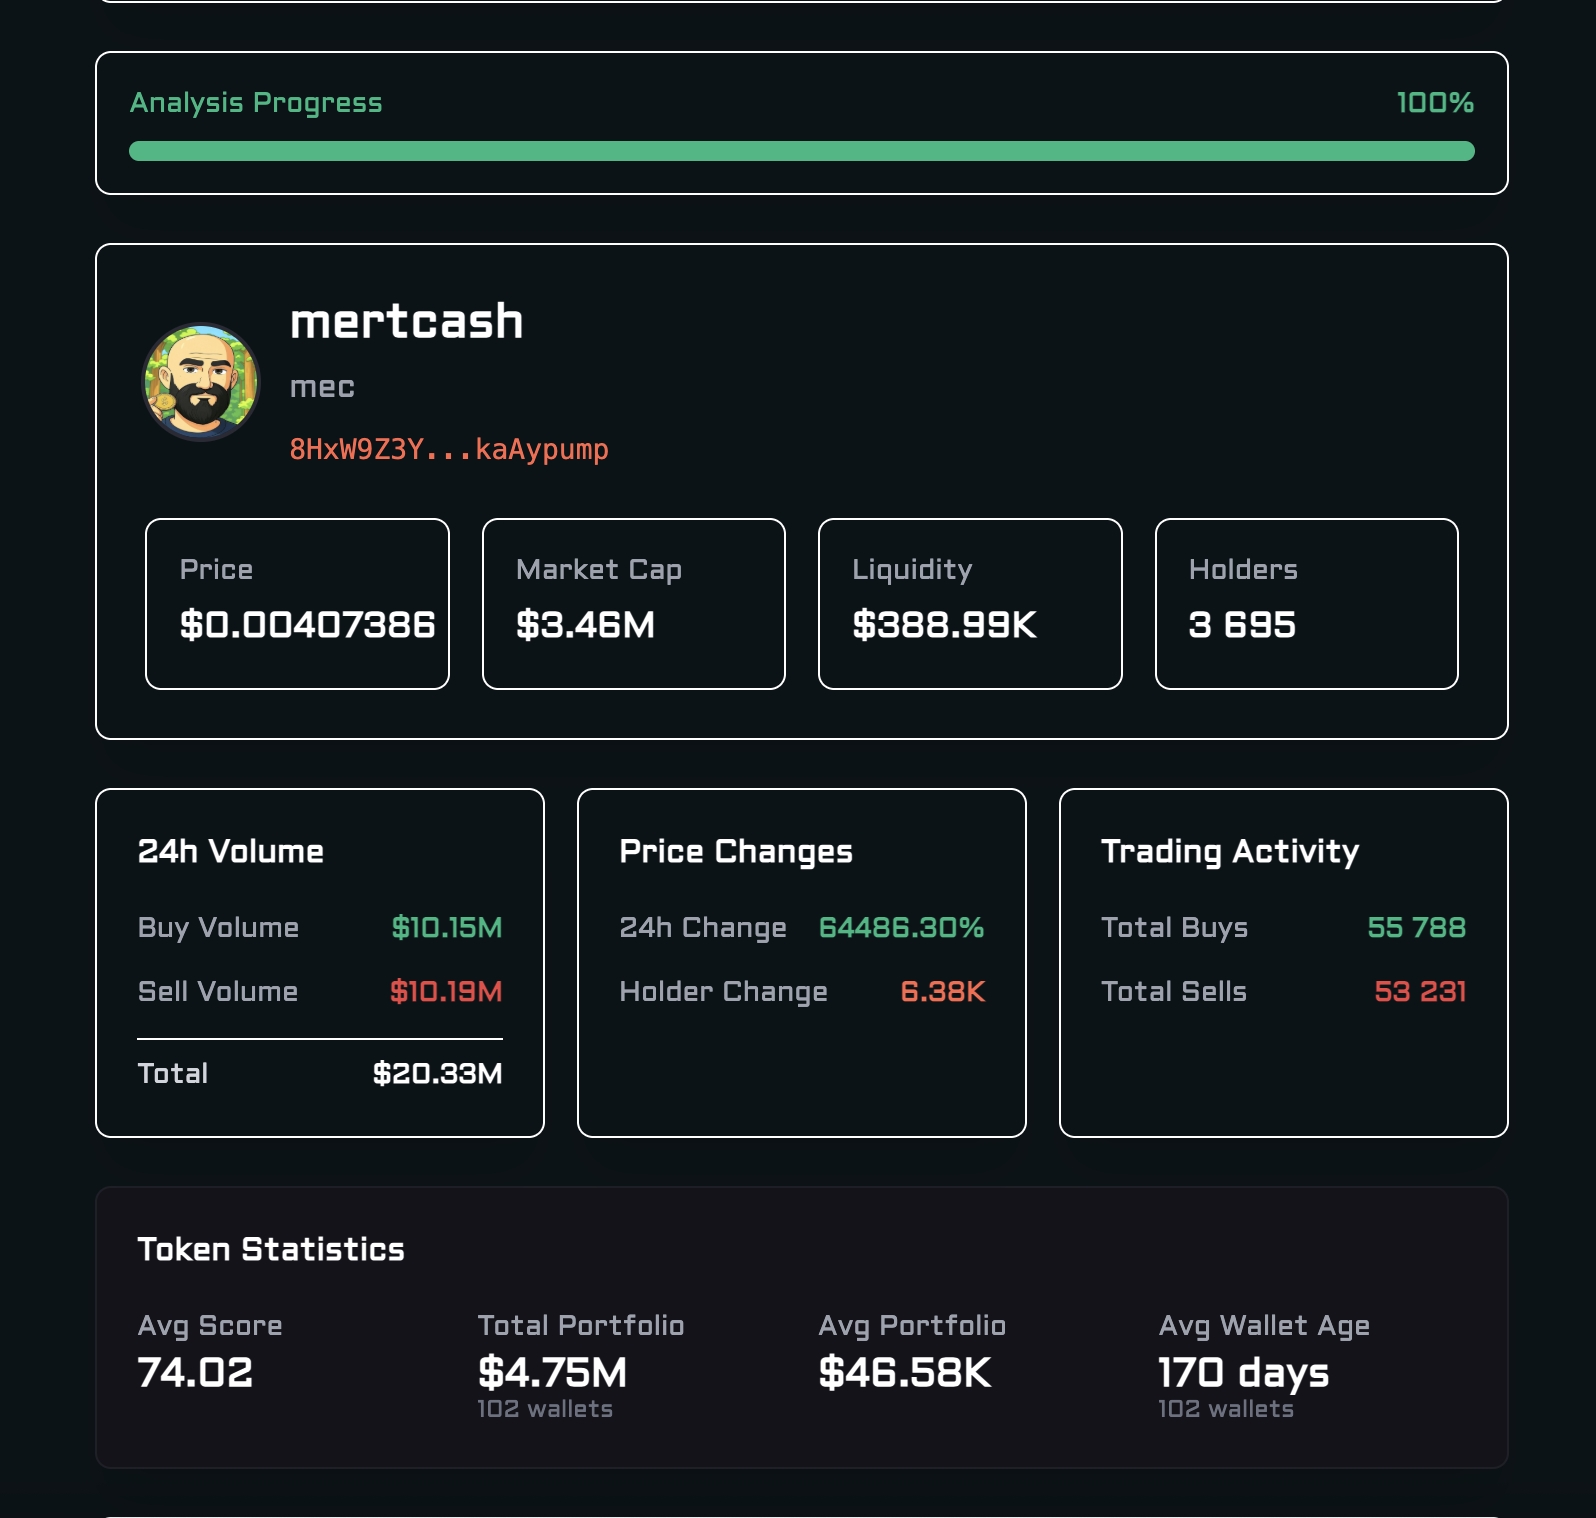Click the Sell Volume $10.19M value
Image resolution: width=1596 pixels, height=1518 pixels.
(x=445, y=992)
